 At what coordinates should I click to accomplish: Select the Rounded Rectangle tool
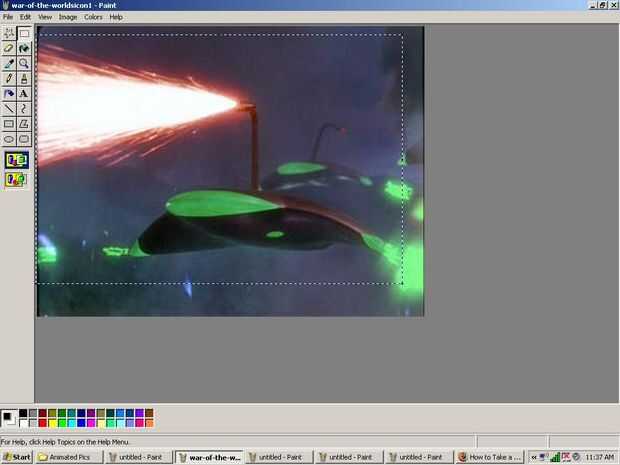pos(24,139)
